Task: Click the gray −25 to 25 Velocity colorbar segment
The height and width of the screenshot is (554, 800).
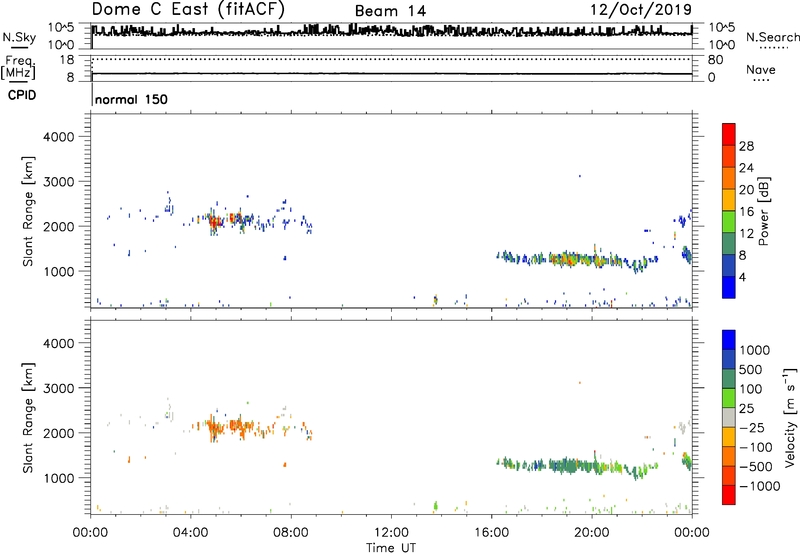Action: pyautogui.click(x=729, y=417)
